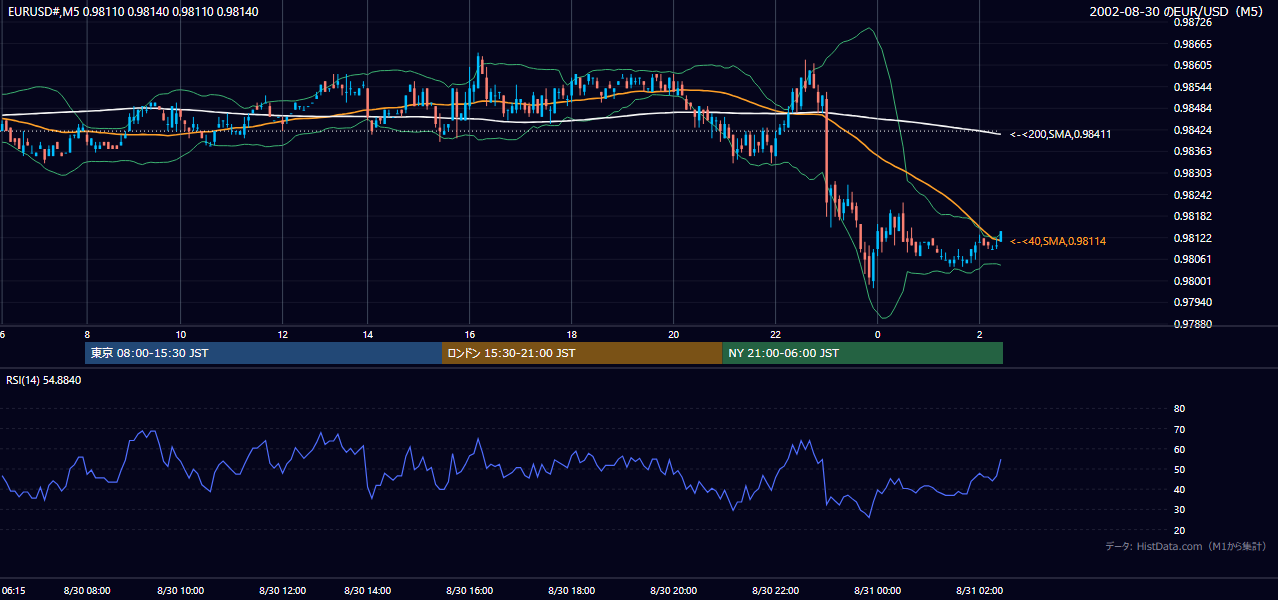Click price axis value 0.97880
This screenshot has height=600, width=1278.
coord(1192,324)
